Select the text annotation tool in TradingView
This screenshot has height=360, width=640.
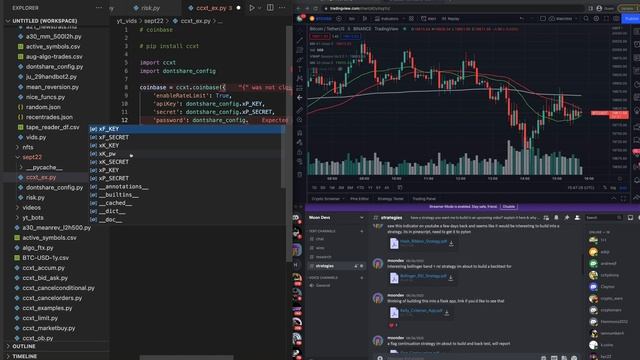300,69
